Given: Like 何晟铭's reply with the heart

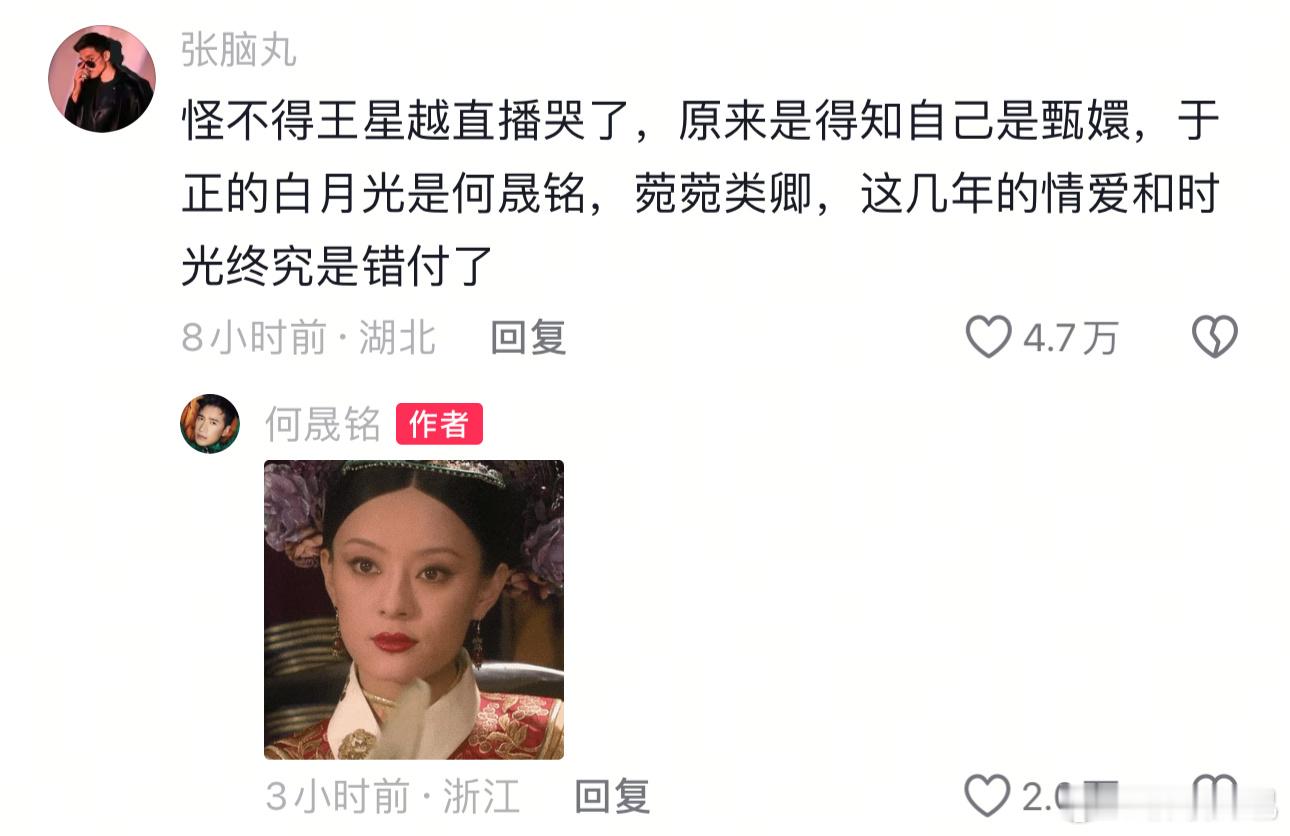Looking at the screenshot, I should [x=988, y=797].
